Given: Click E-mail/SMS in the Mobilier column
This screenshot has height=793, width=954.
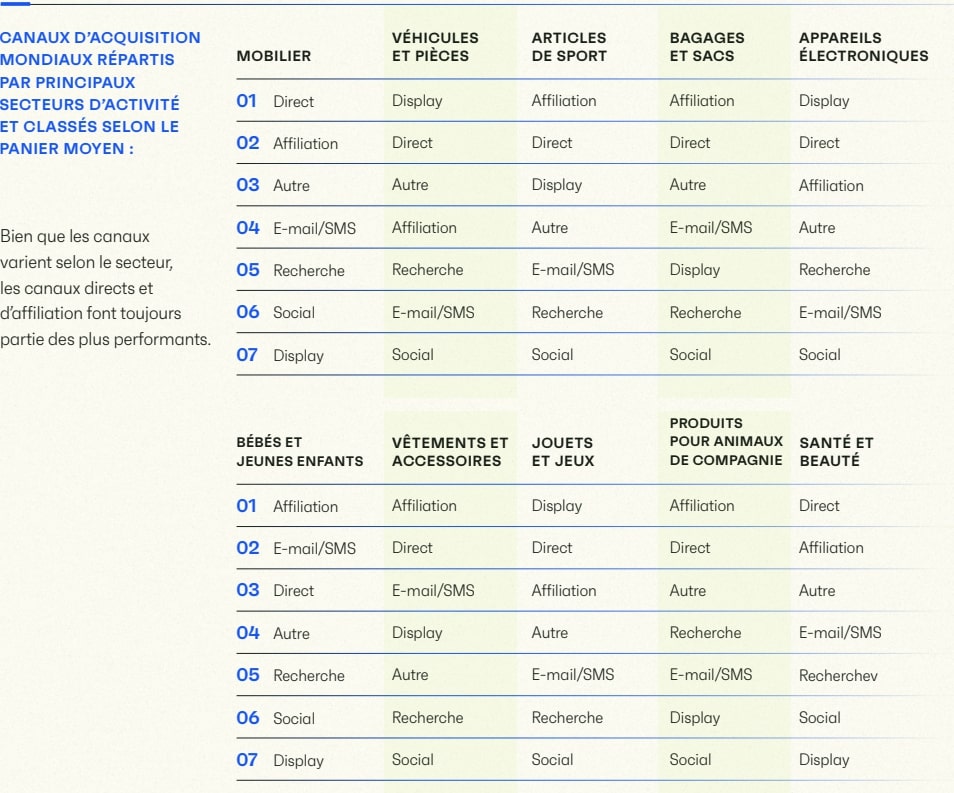Looking at the screenshot, I should [314, 228].
